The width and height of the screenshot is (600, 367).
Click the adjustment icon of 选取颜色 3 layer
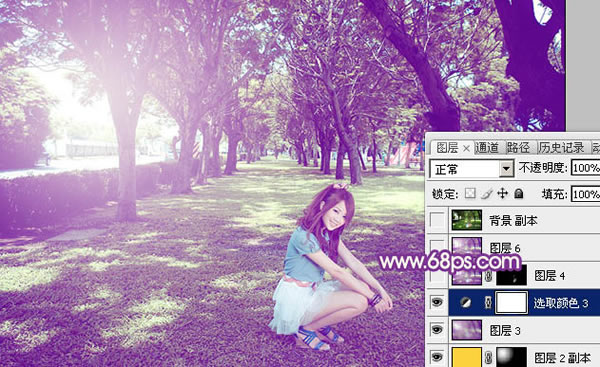point(466,302)
